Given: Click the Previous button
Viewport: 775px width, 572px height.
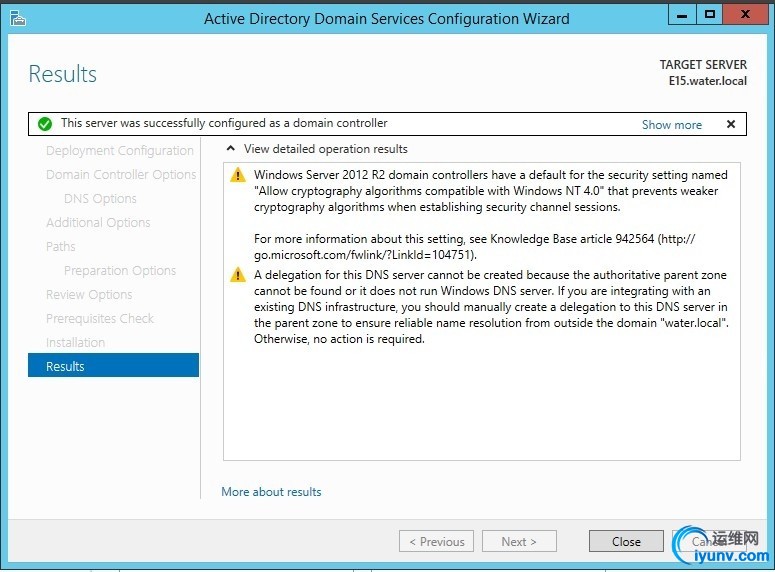Looking at the screenshot, I should 436,541.
